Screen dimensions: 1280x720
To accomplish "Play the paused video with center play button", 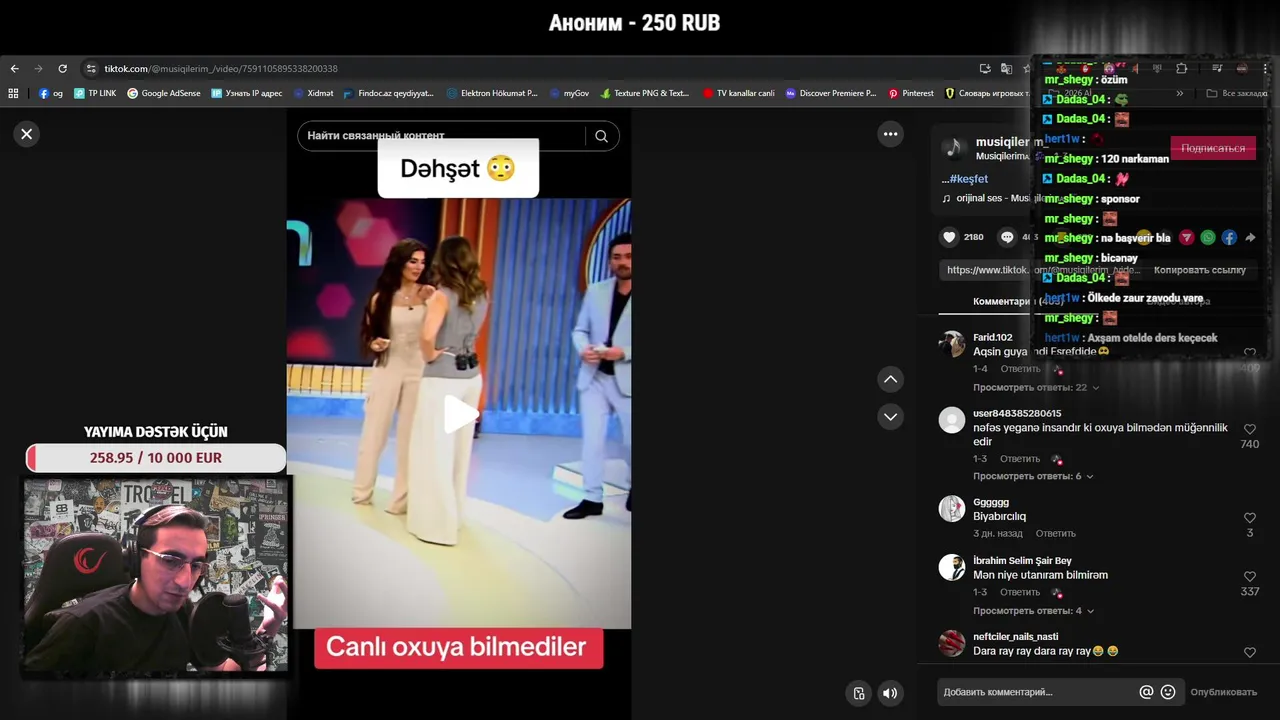I will pyautogui.click(x=459, y=415).
